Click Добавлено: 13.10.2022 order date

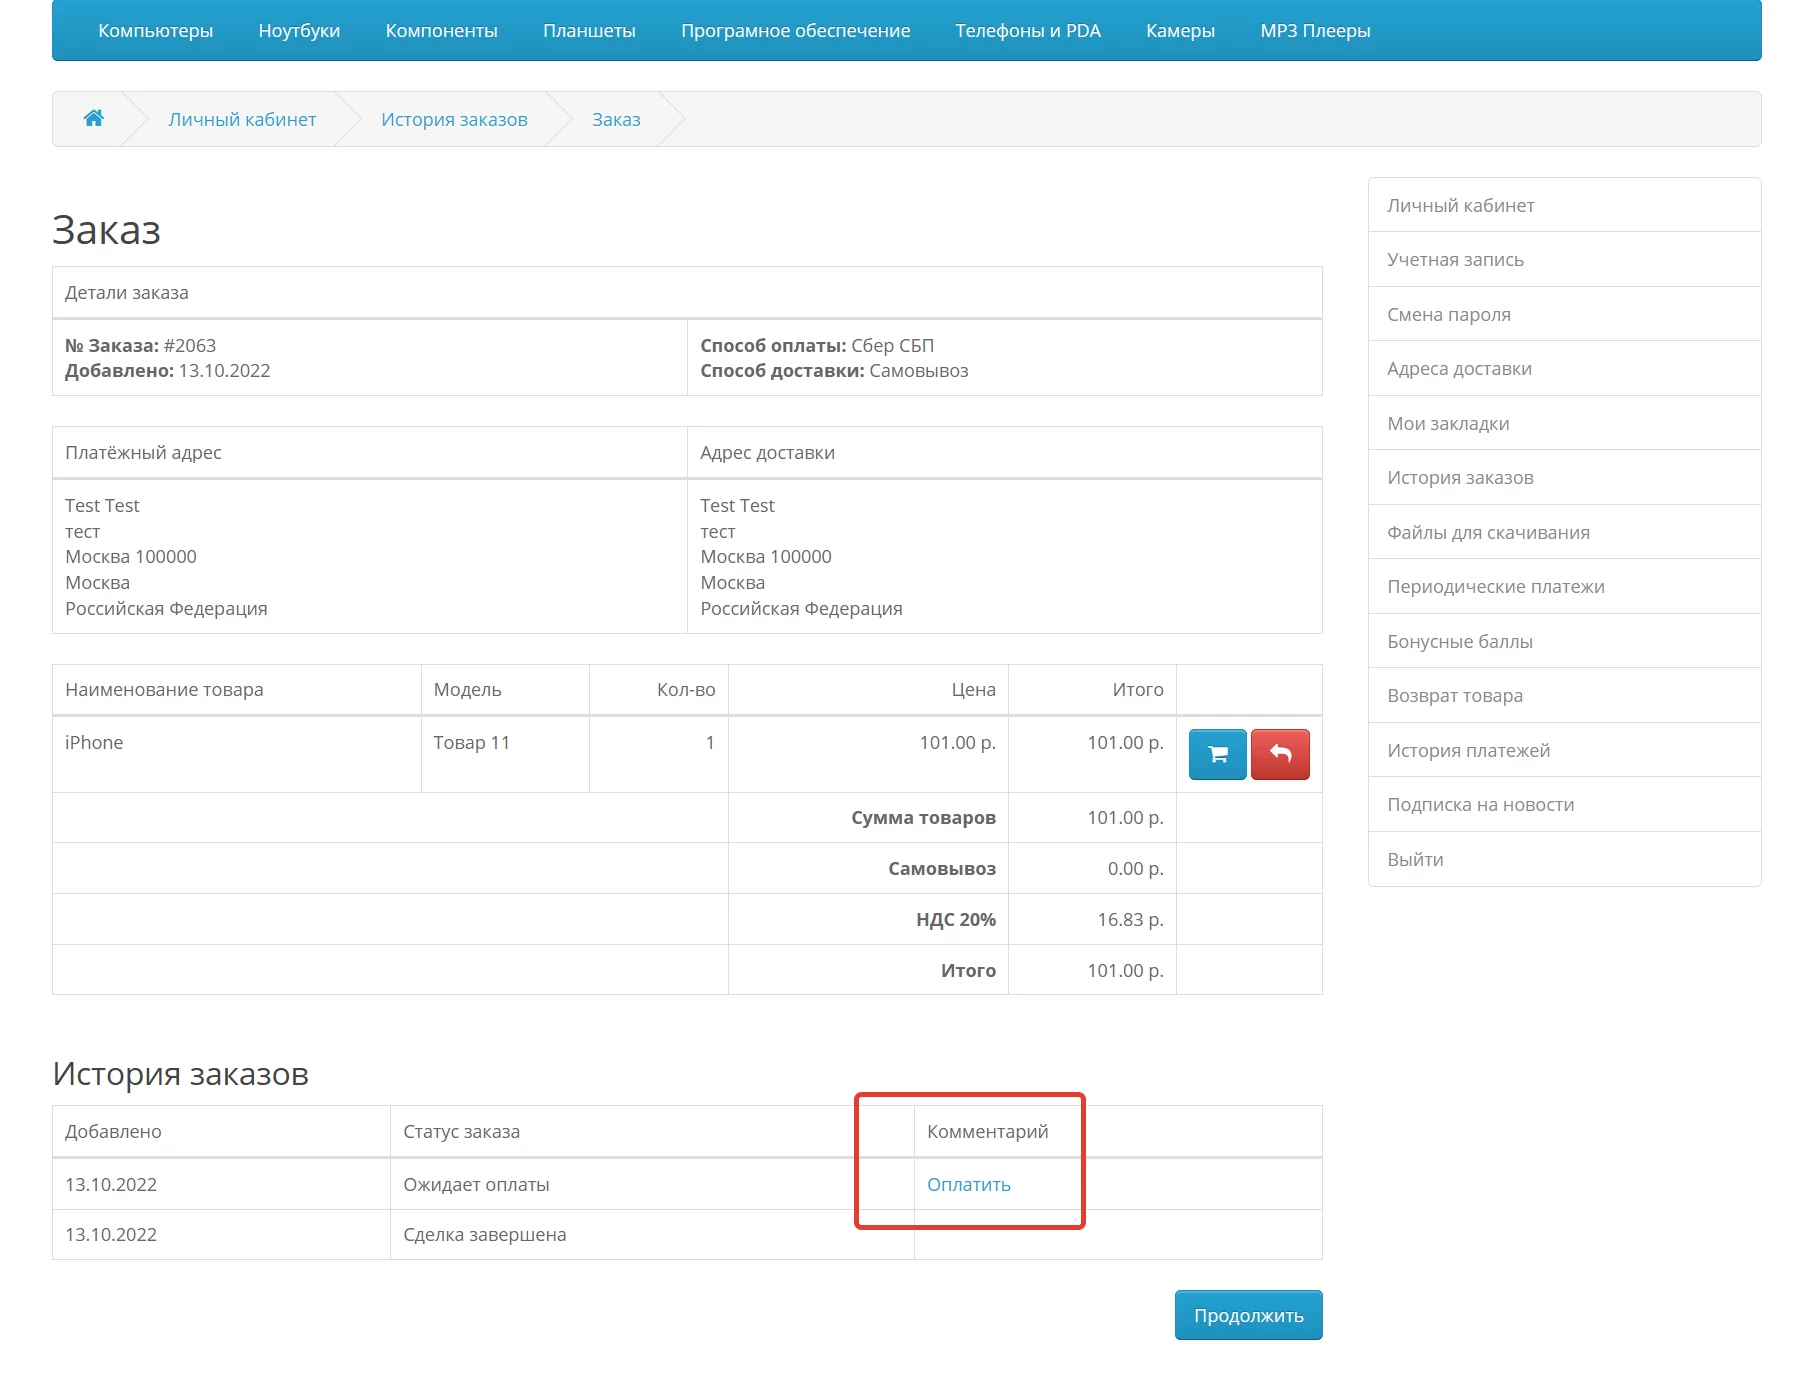167,370
